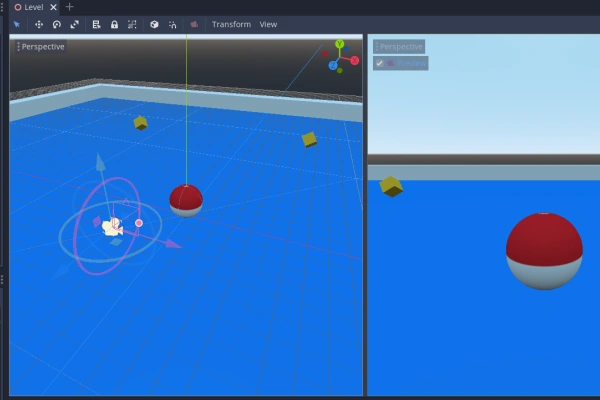Activate the Select Mode arrow tool
This screenshot has height=400, width=600.
pos(17,24)
